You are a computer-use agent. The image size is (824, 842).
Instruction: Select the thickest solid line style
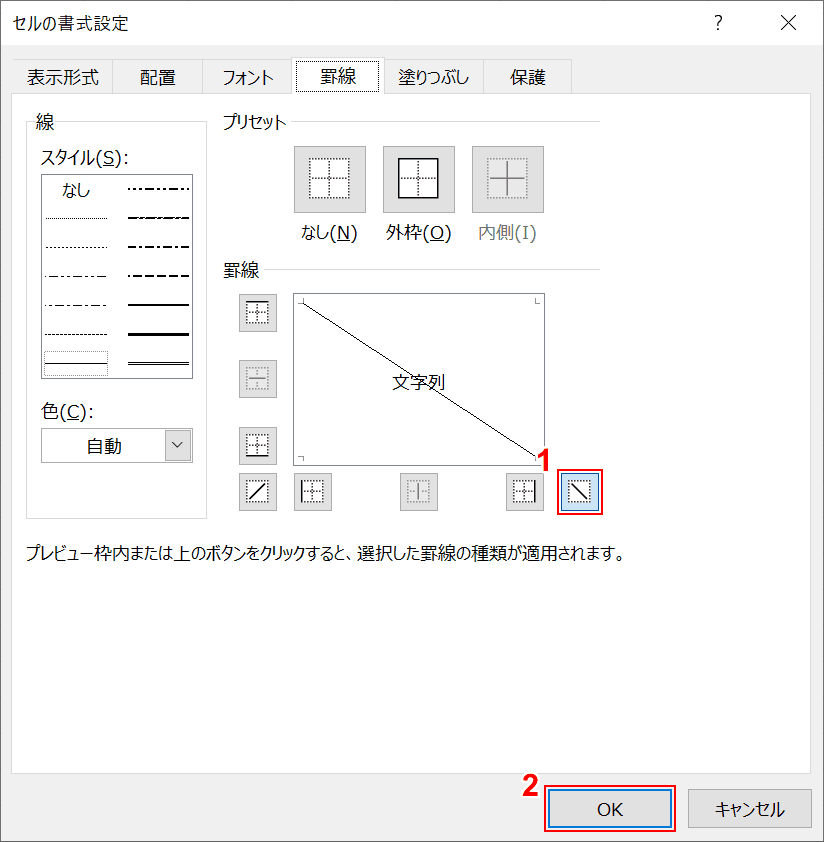tap(158, 334)
